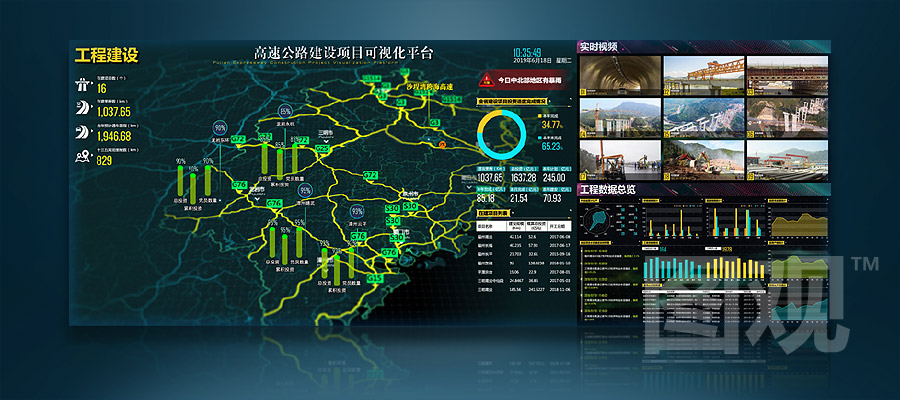Screen dimensions: 900x400
Task: Click the 65% circle badge on map
Action: coord(285,111)
